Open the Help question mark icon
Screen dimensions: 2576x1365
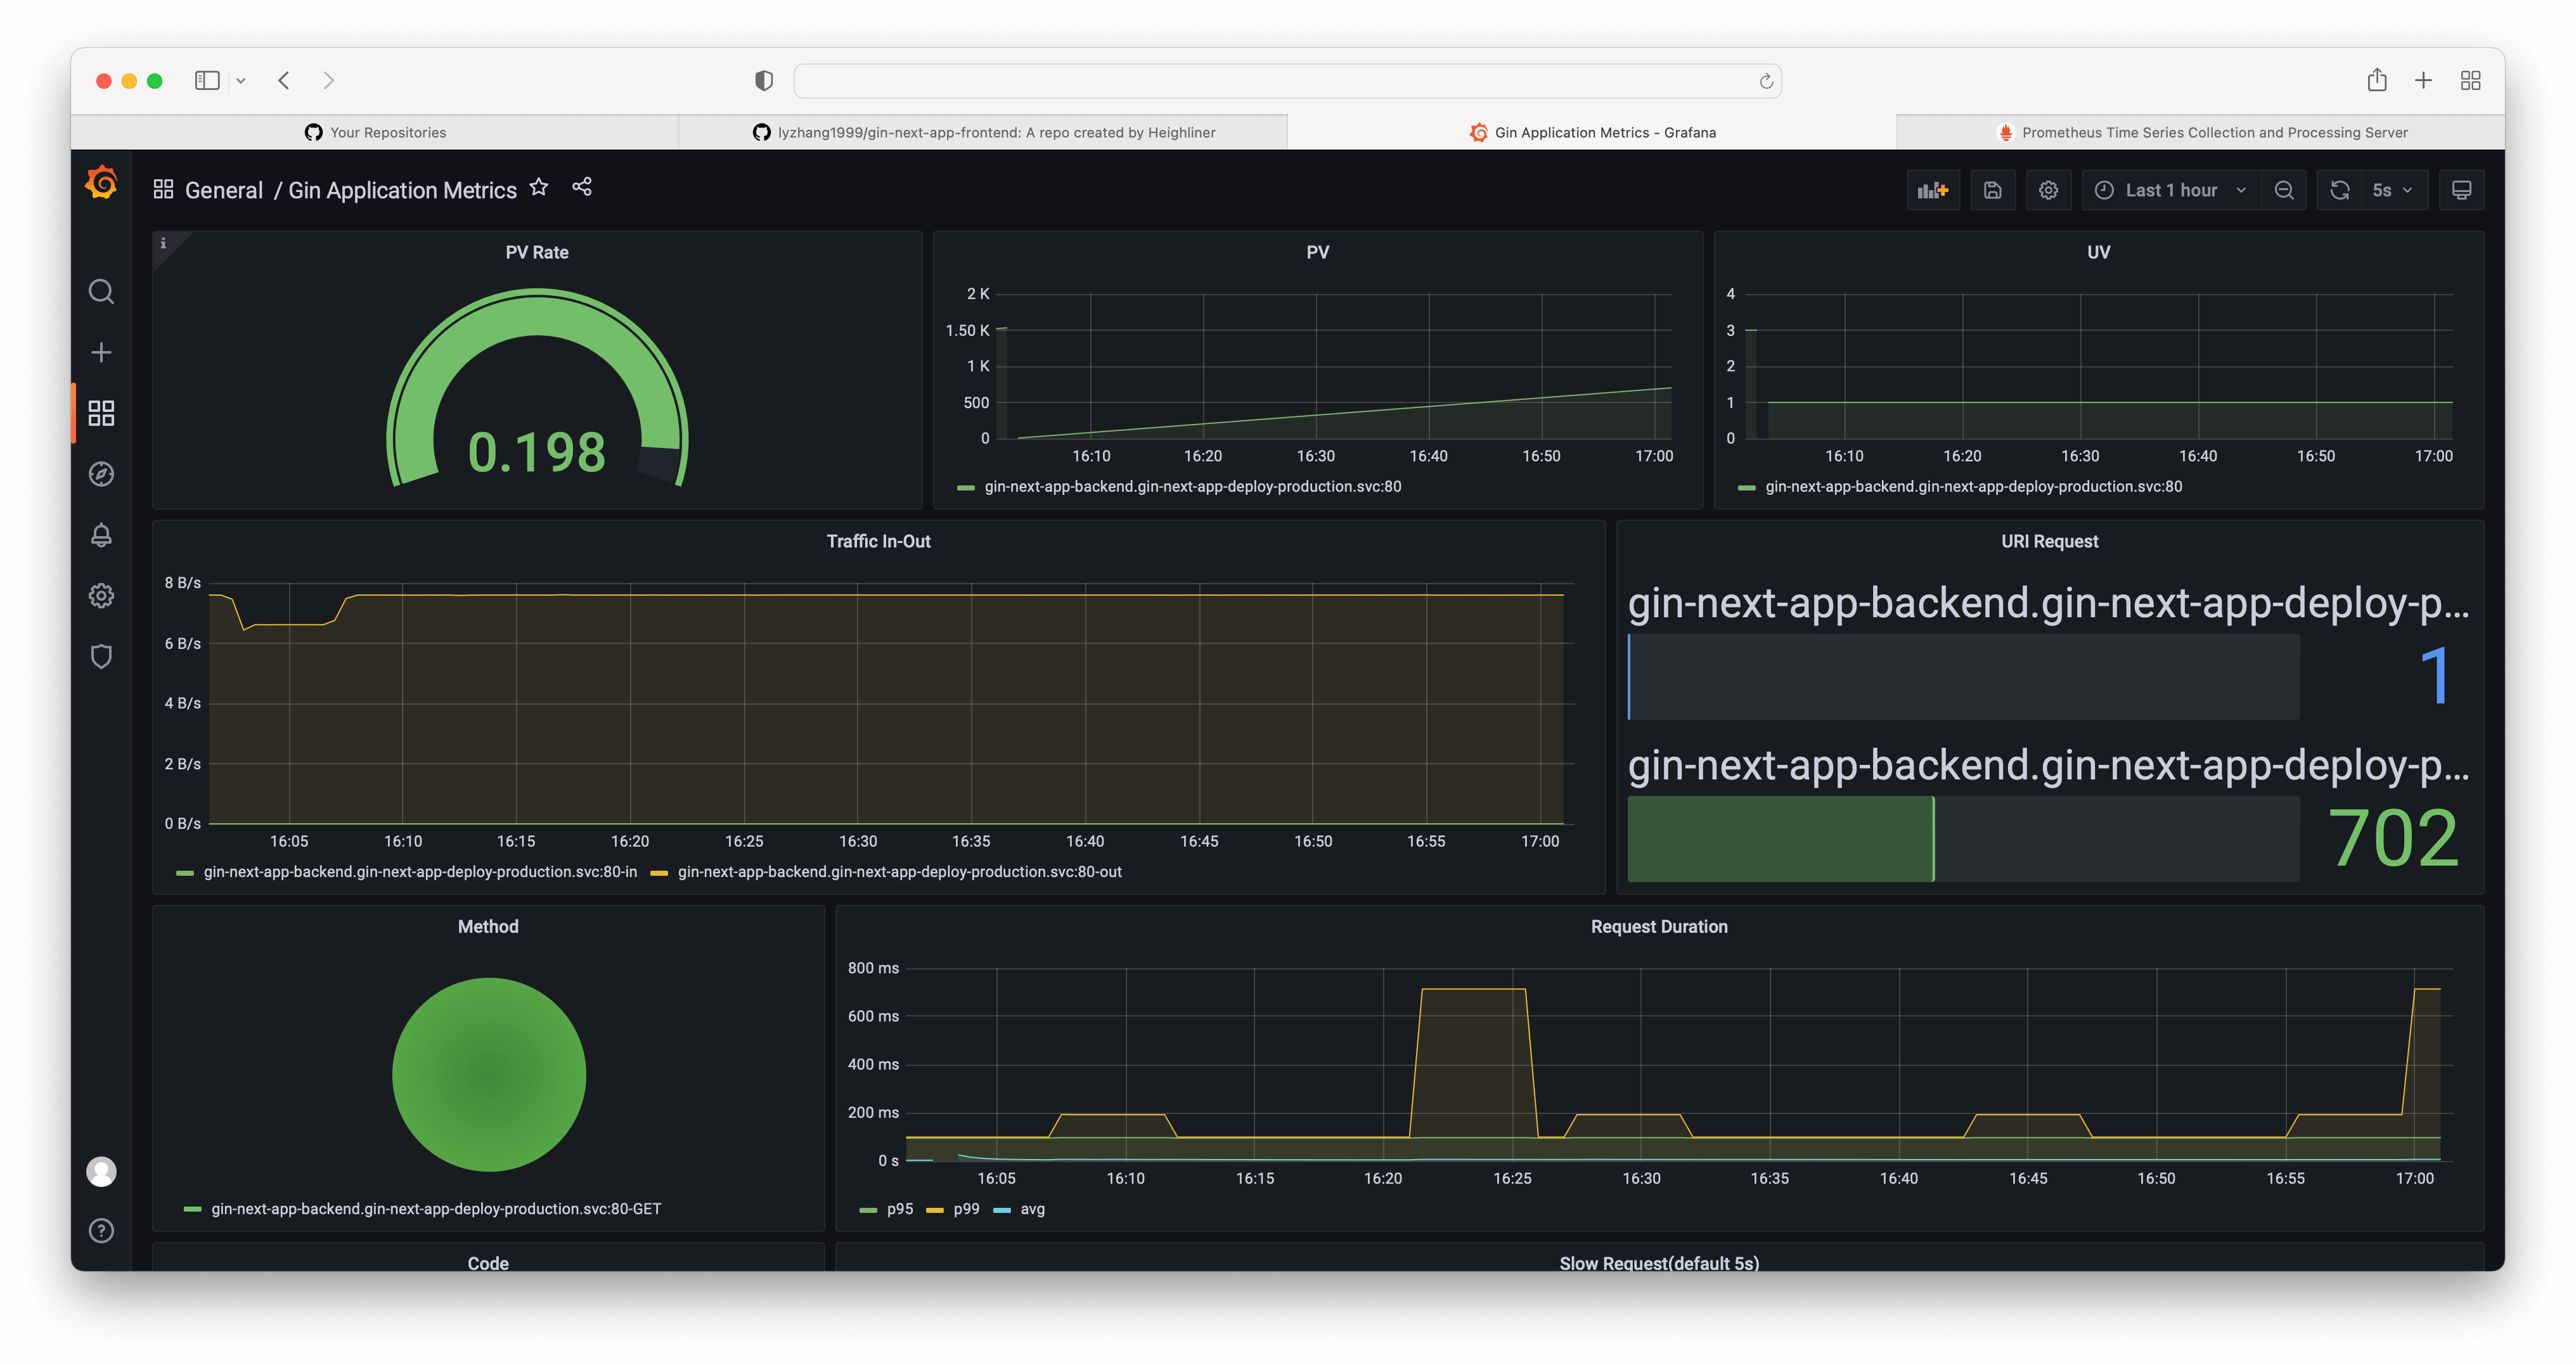[101, 1230]
